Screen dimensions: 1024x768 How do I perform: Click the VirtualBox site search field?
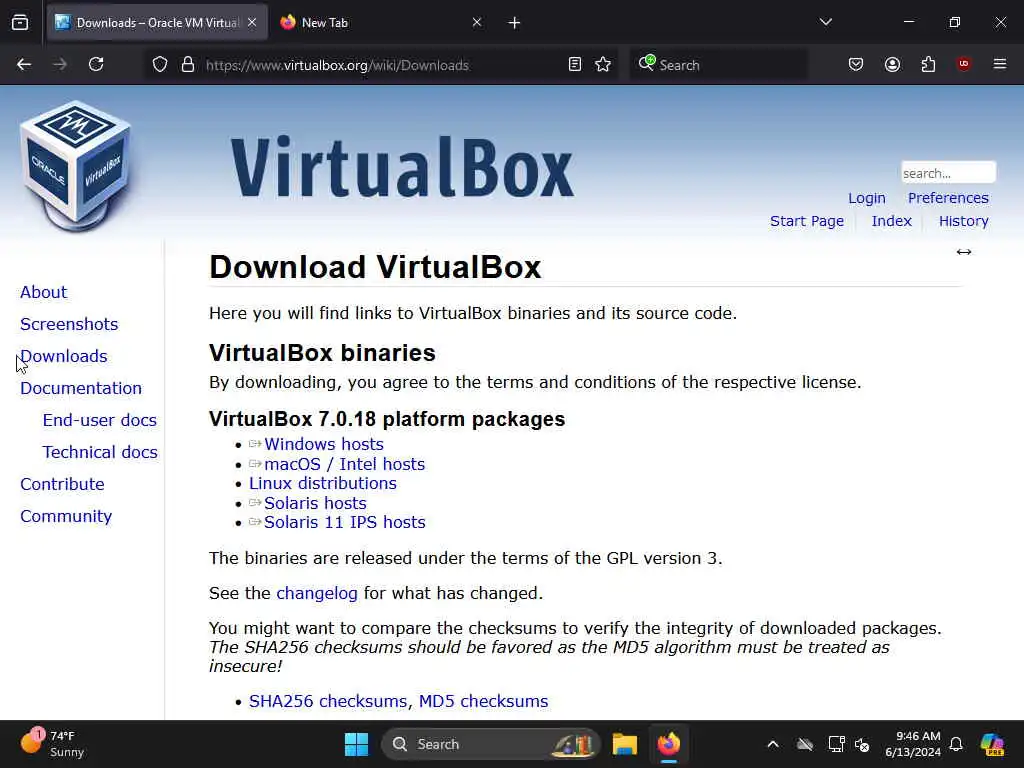[x=948, y=173]
